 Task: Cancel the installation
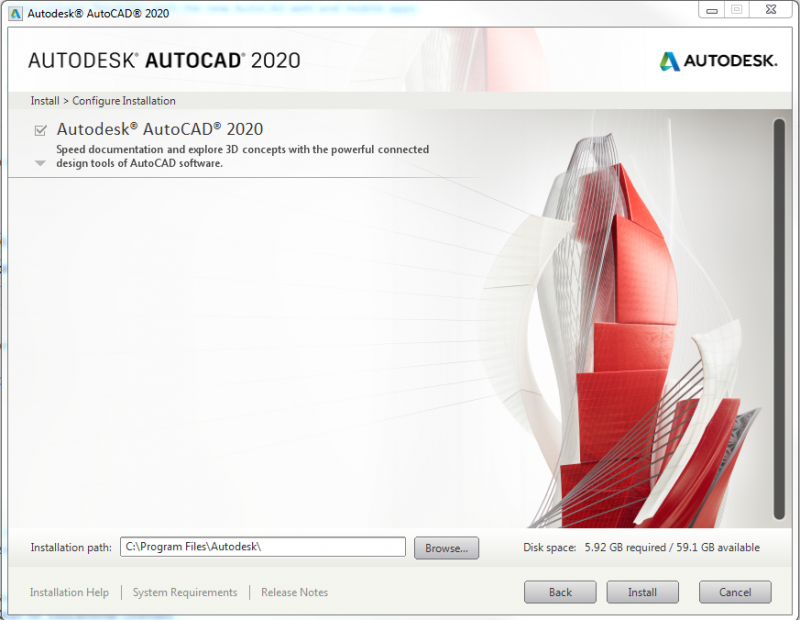click(x=735, y=592)
